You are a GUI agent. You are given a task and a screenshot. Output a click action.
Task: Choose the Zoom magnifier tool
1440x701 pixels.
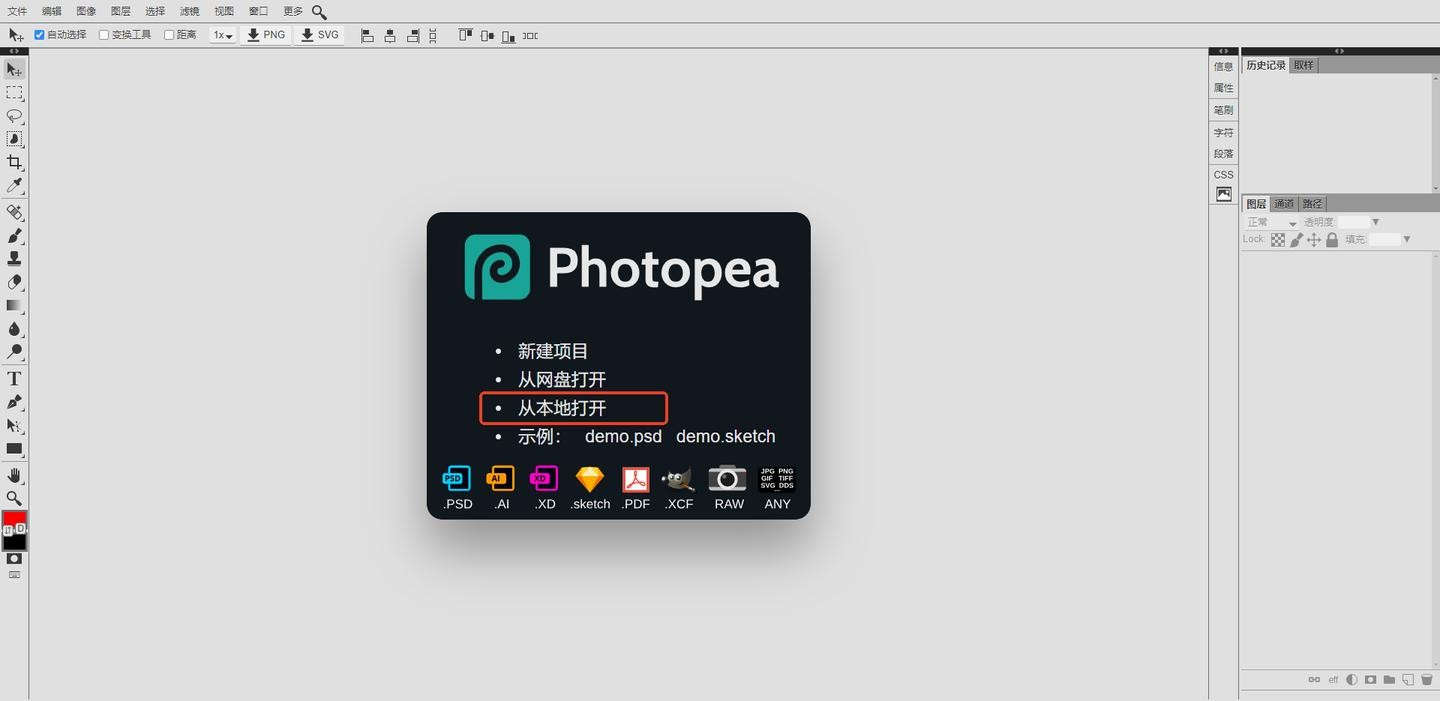coord(14,498)
